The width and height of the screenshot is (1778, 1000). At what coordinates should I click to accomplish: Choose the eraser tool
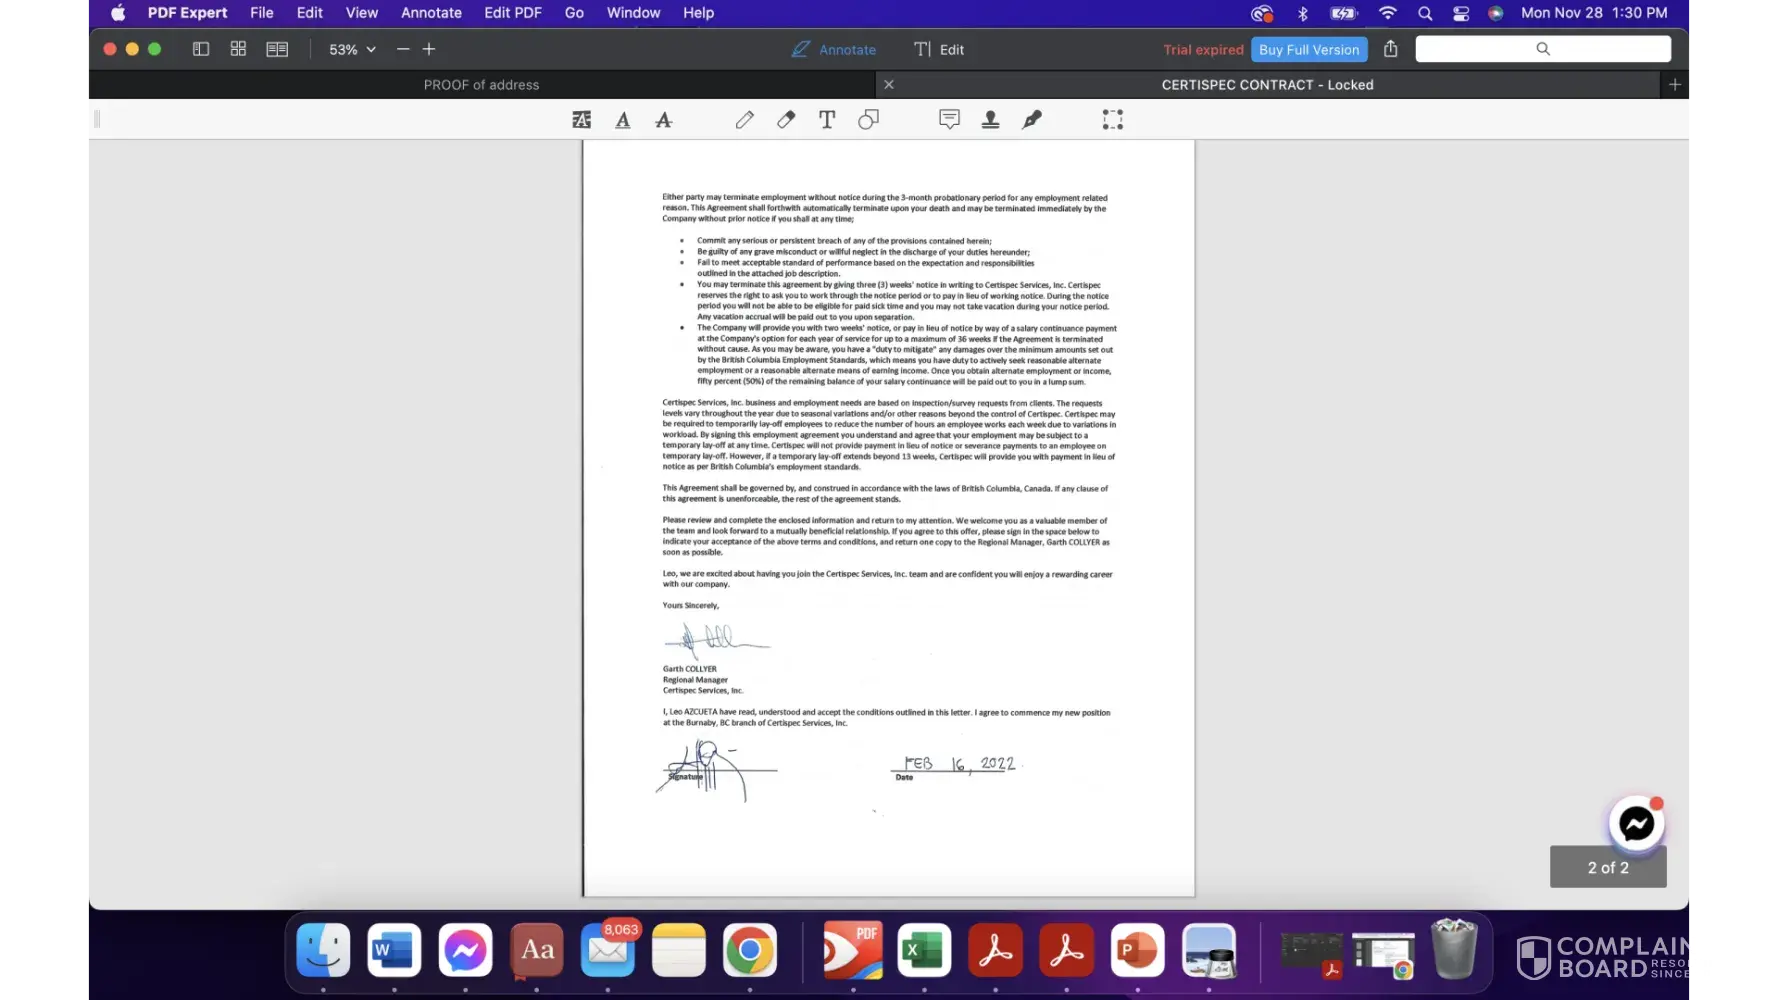786,120
